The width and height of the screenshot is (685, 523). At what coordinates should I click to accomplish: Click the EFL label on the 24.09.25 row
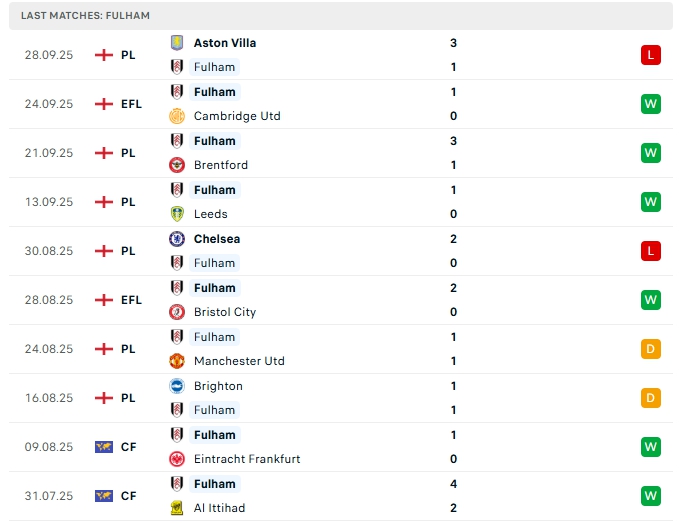tap(131, 104)
